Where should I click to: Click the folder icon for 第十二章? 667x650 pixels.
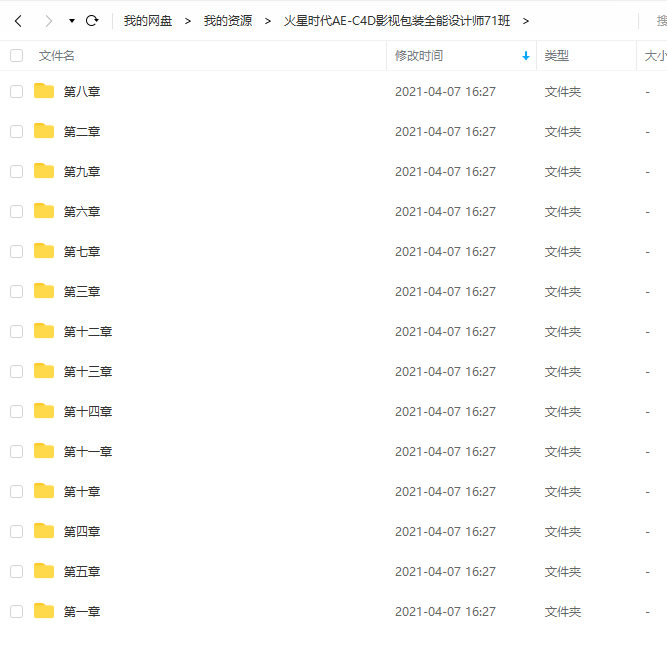44,331
